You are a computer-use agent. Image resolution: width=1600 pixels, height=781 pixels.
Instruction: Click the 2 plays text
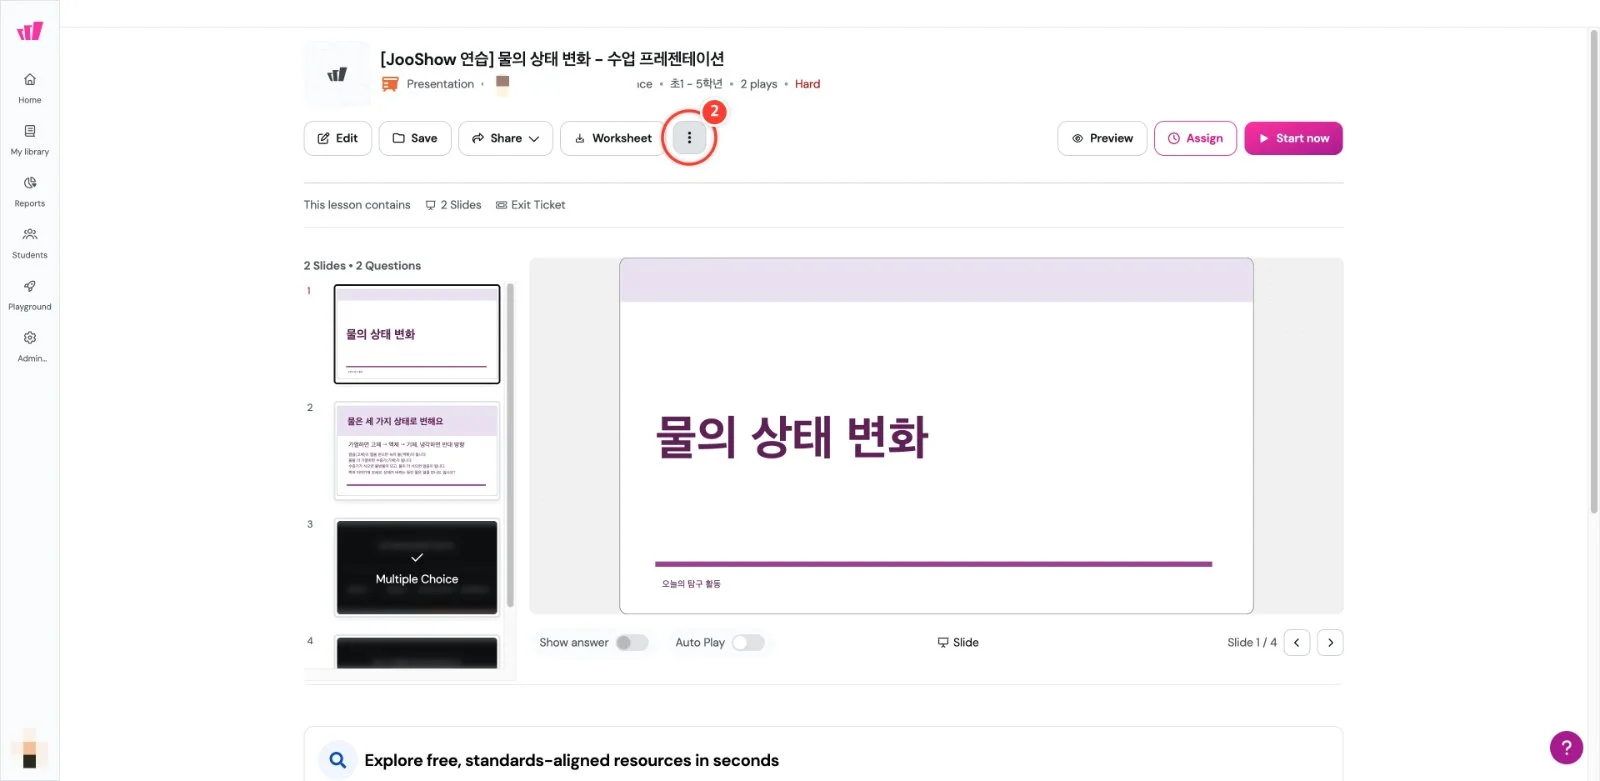tap(759, 84)
